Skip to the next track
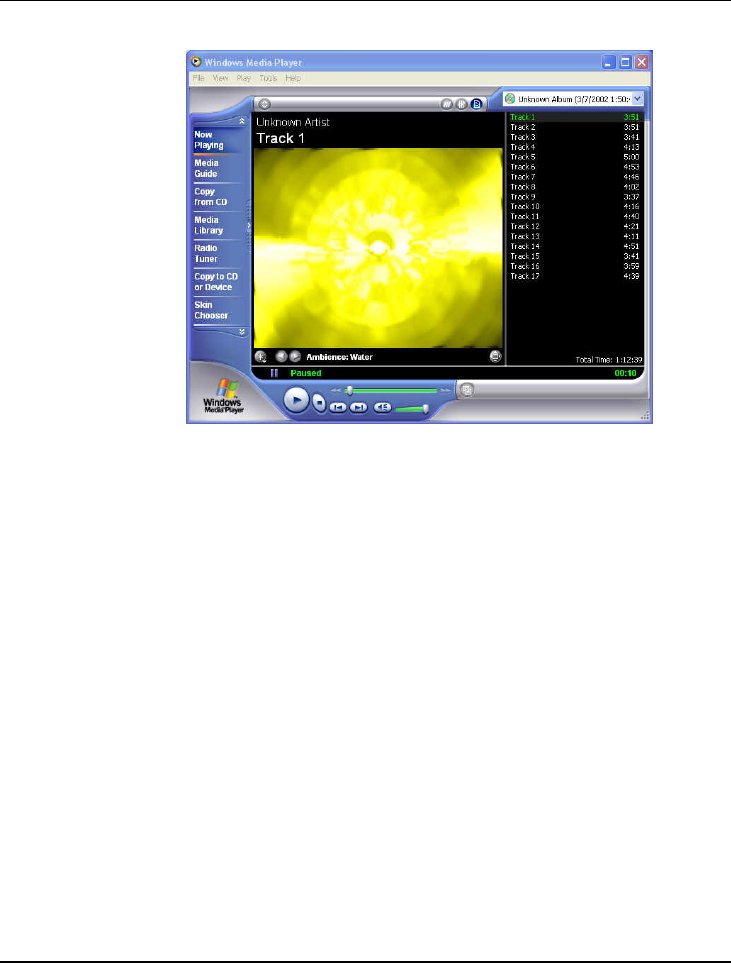 pyautogui.click(x=359, y=407)
